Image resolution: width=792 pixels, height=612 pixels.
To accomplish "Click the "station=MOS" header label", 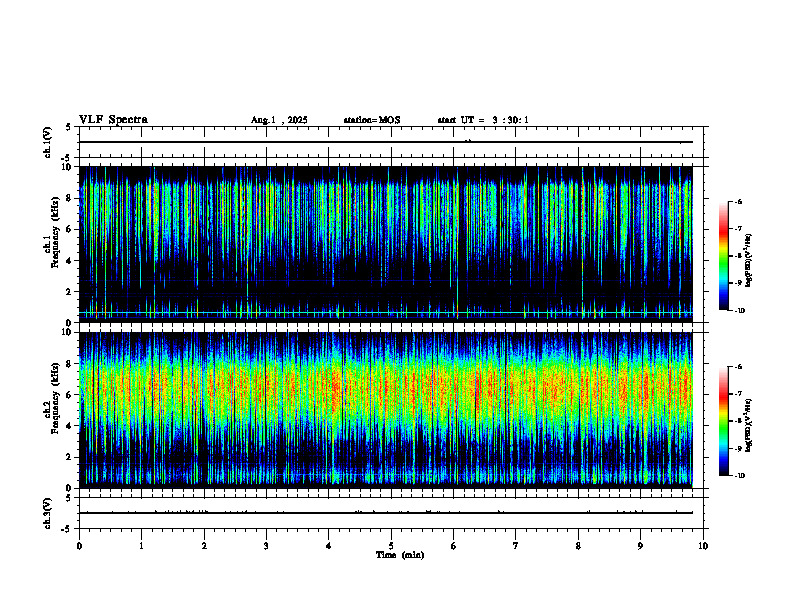I will click(x=372, y=120).
